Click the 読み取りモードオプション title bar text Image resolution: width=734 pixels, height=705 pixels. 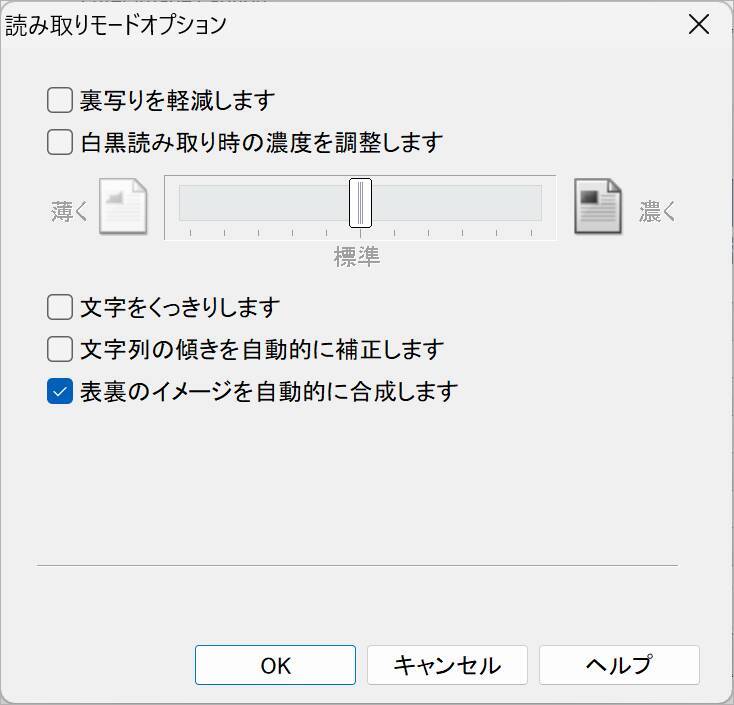coord(117,25)
